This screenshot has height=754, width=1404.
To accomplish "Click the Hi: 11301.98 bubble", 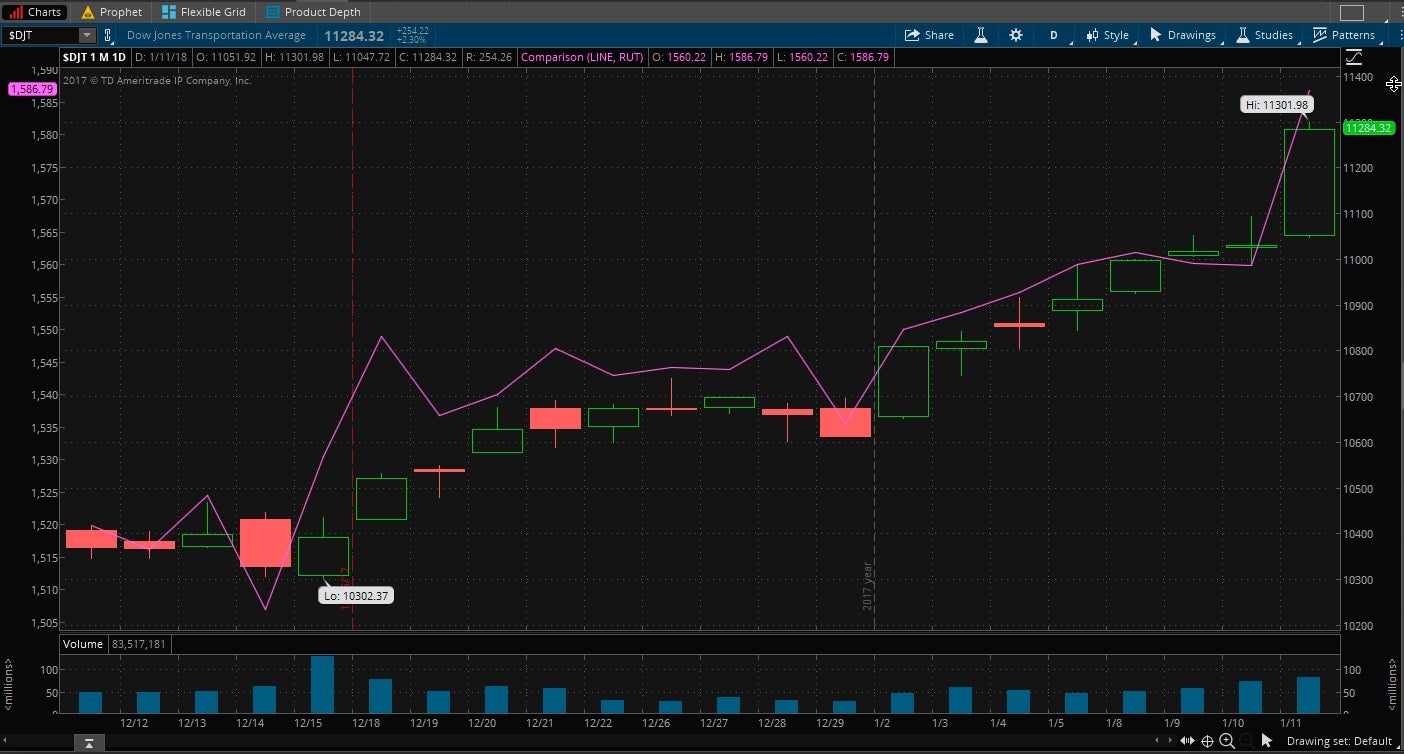I will click(1275, 104).
